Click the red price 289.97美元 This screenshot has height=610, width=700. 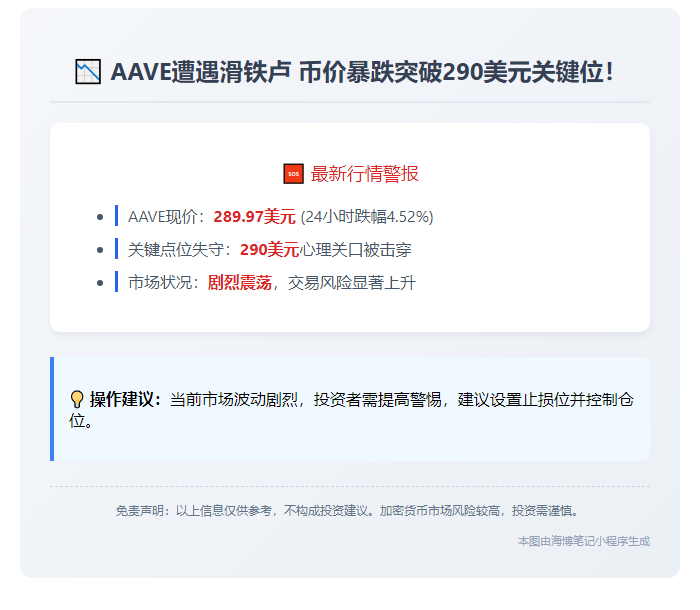coord(254,217)
